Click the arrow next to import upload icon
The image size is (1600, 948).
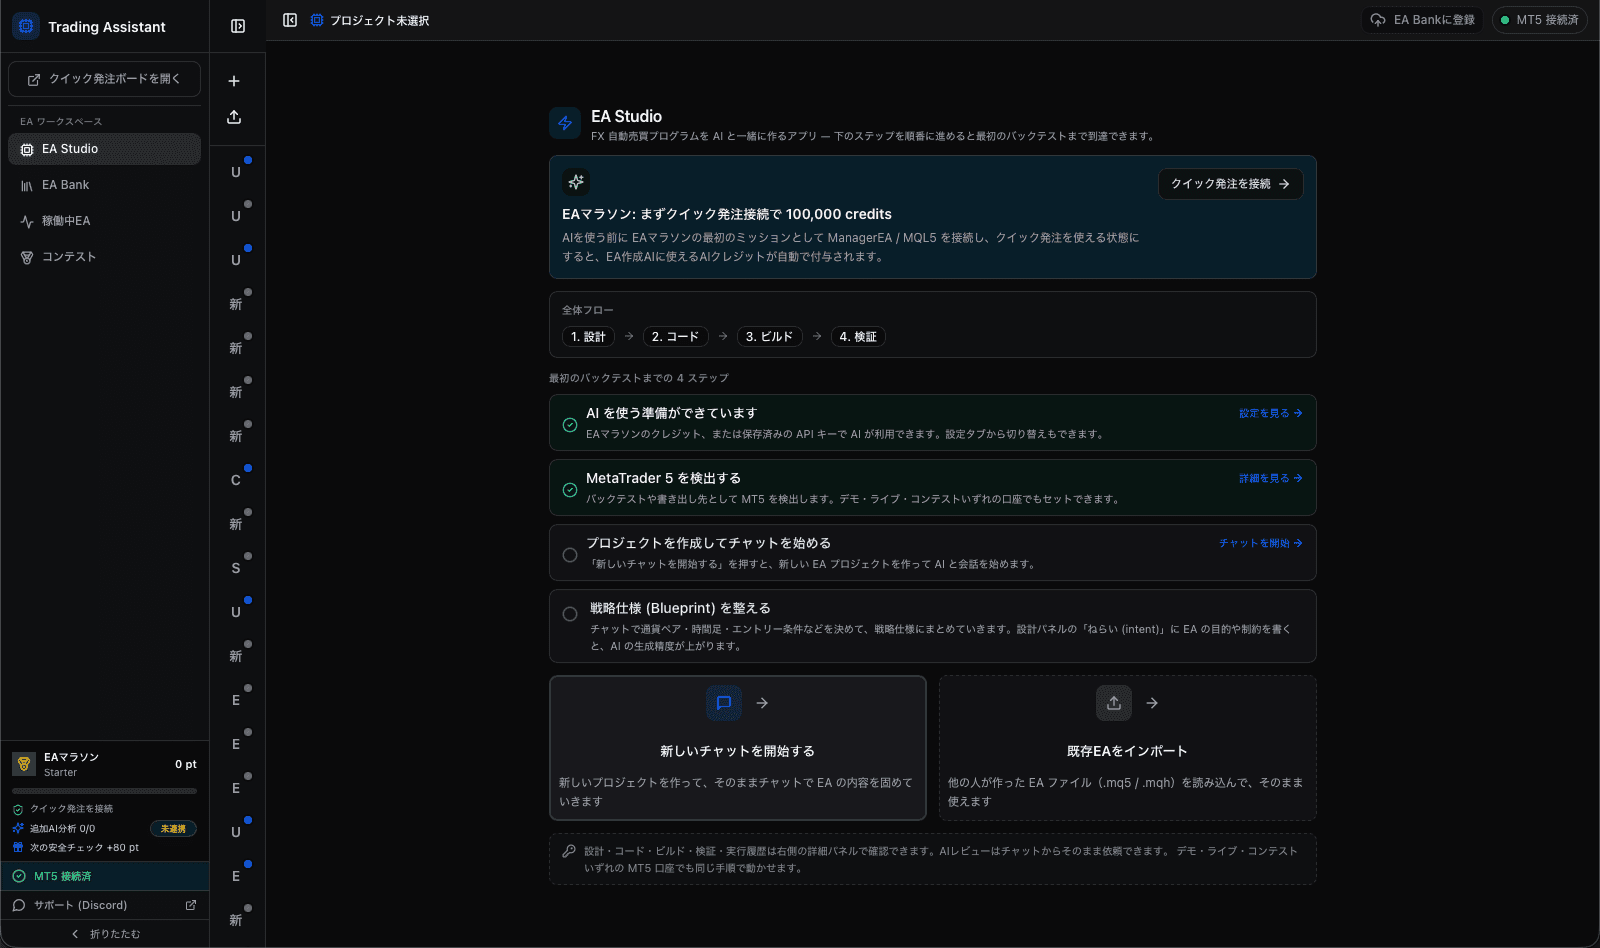point(1152,703)
